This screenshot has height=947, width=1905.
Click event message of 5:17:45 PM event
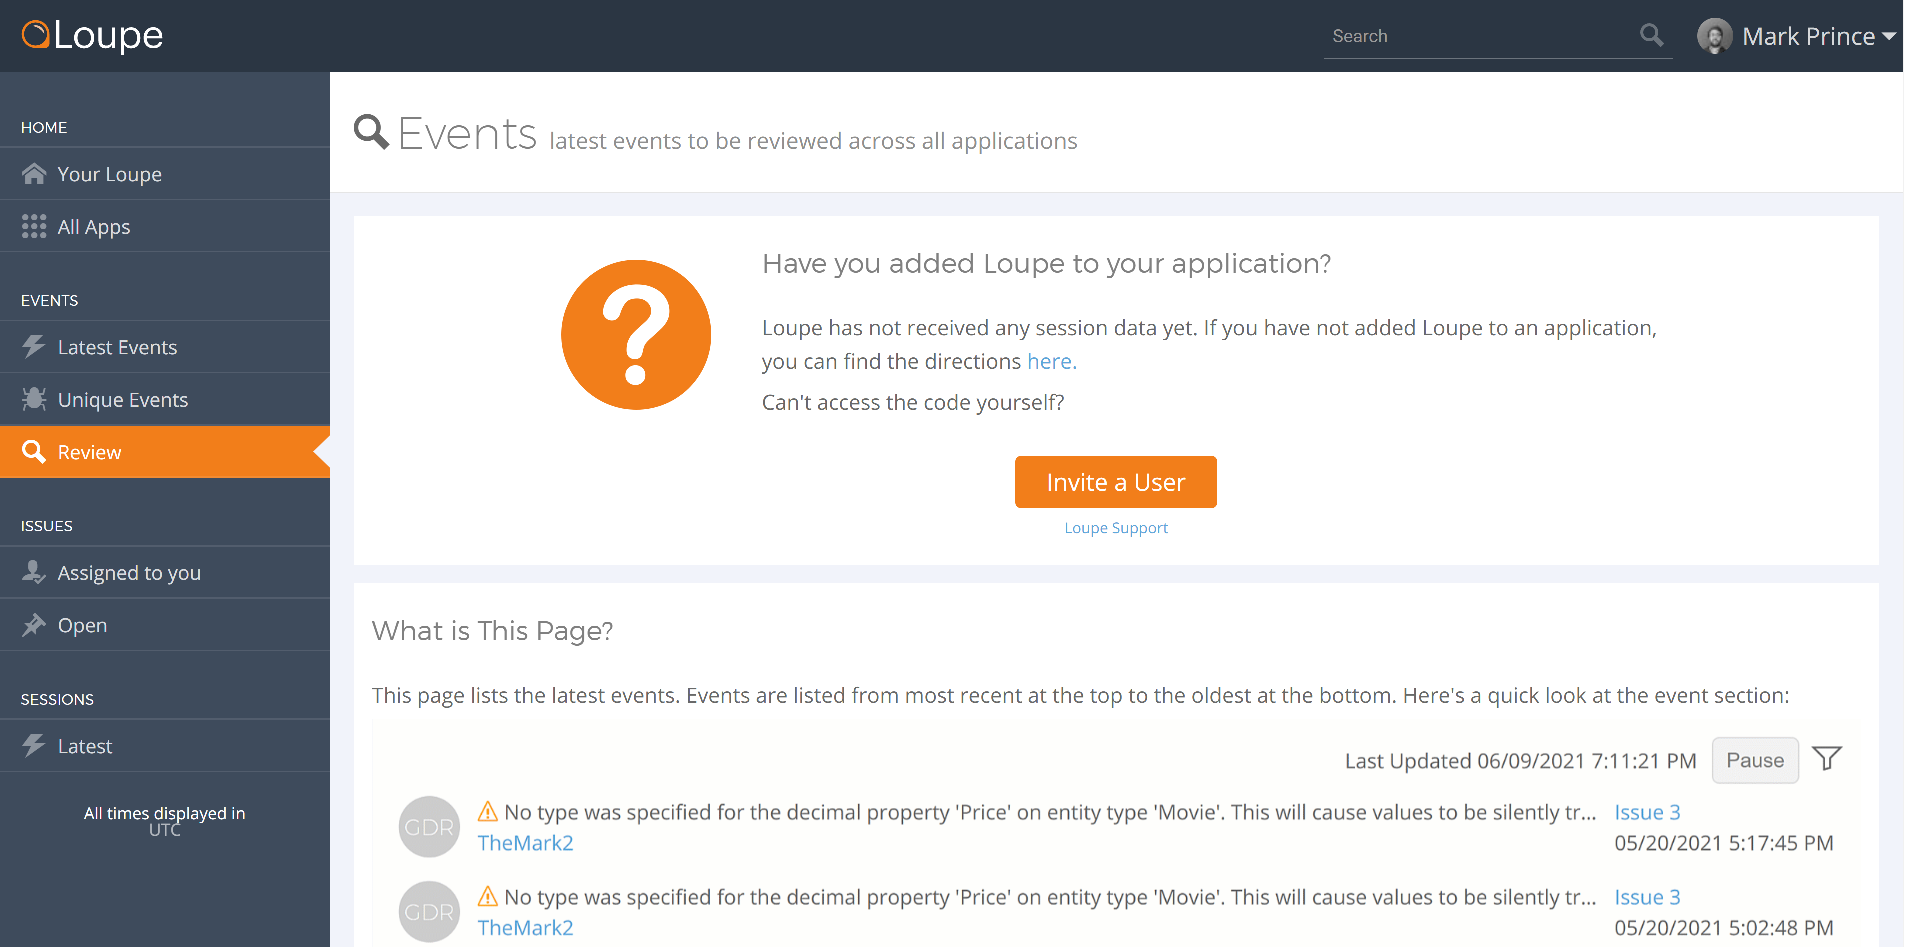(1050, 812)
